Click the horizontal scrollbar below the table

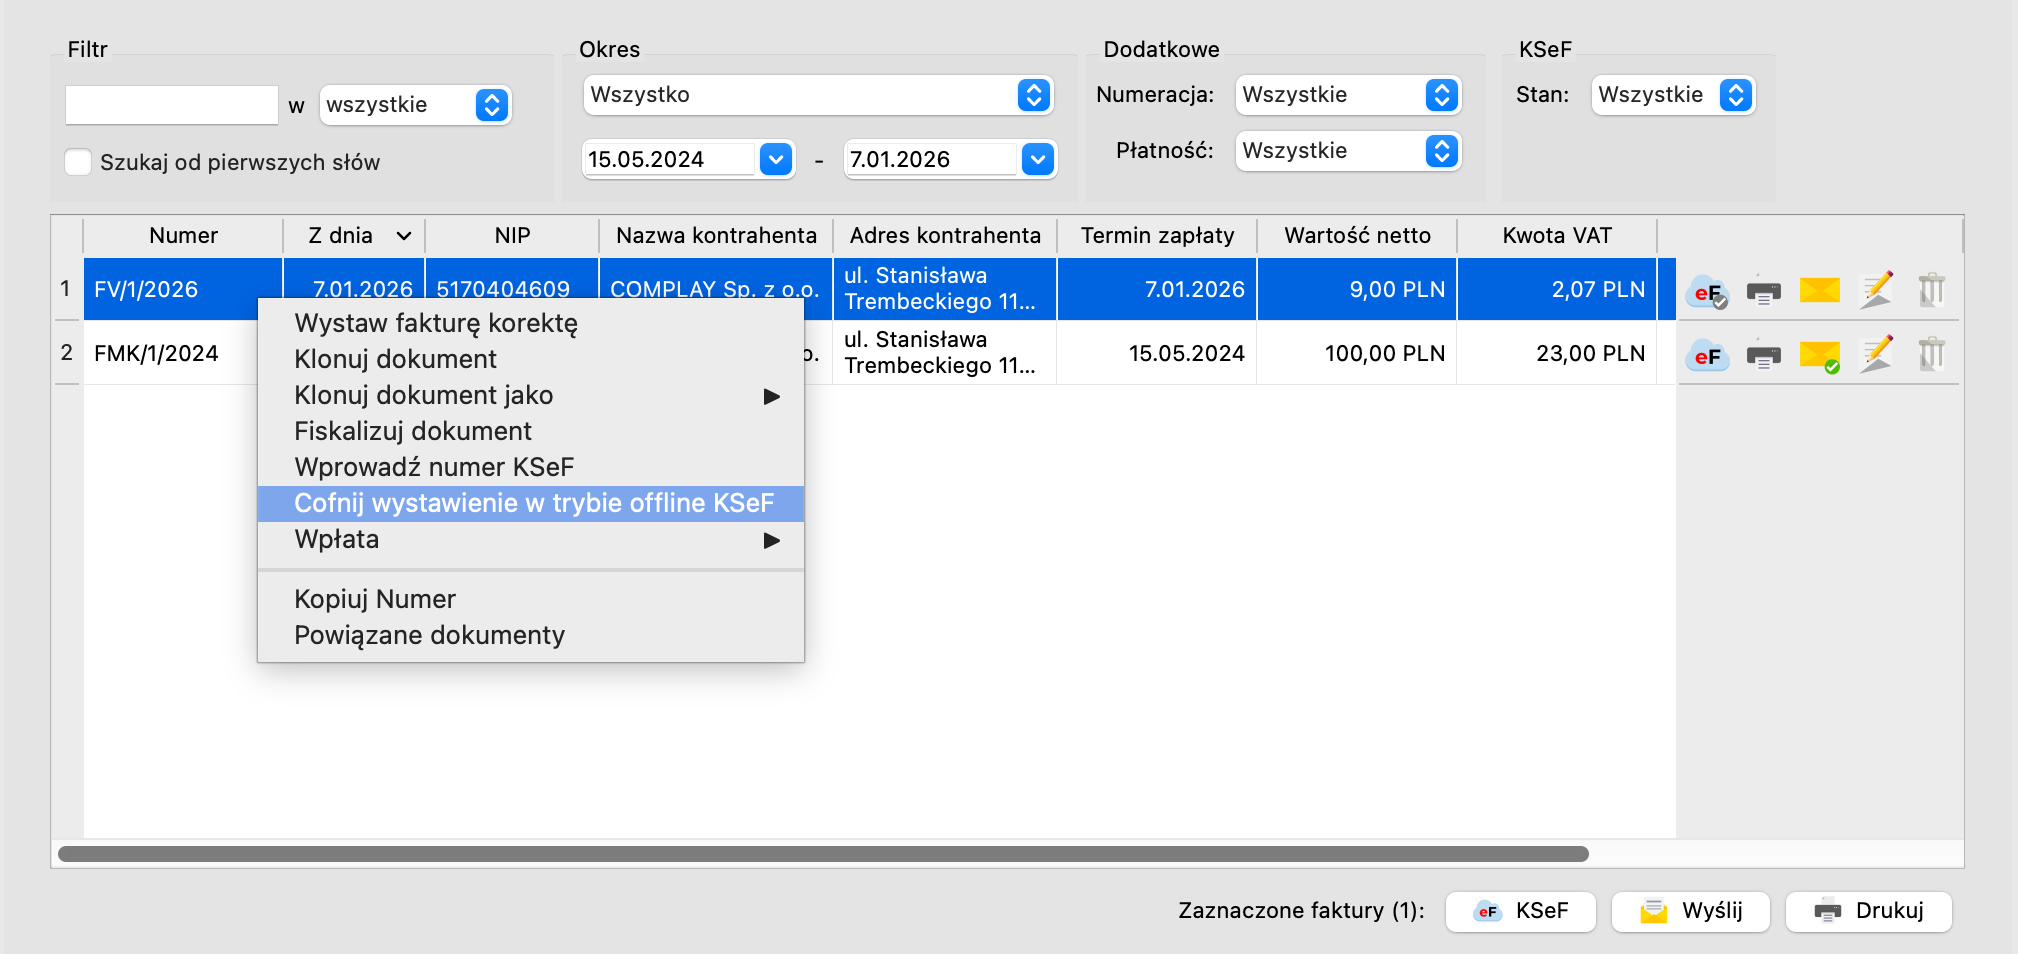822,854
